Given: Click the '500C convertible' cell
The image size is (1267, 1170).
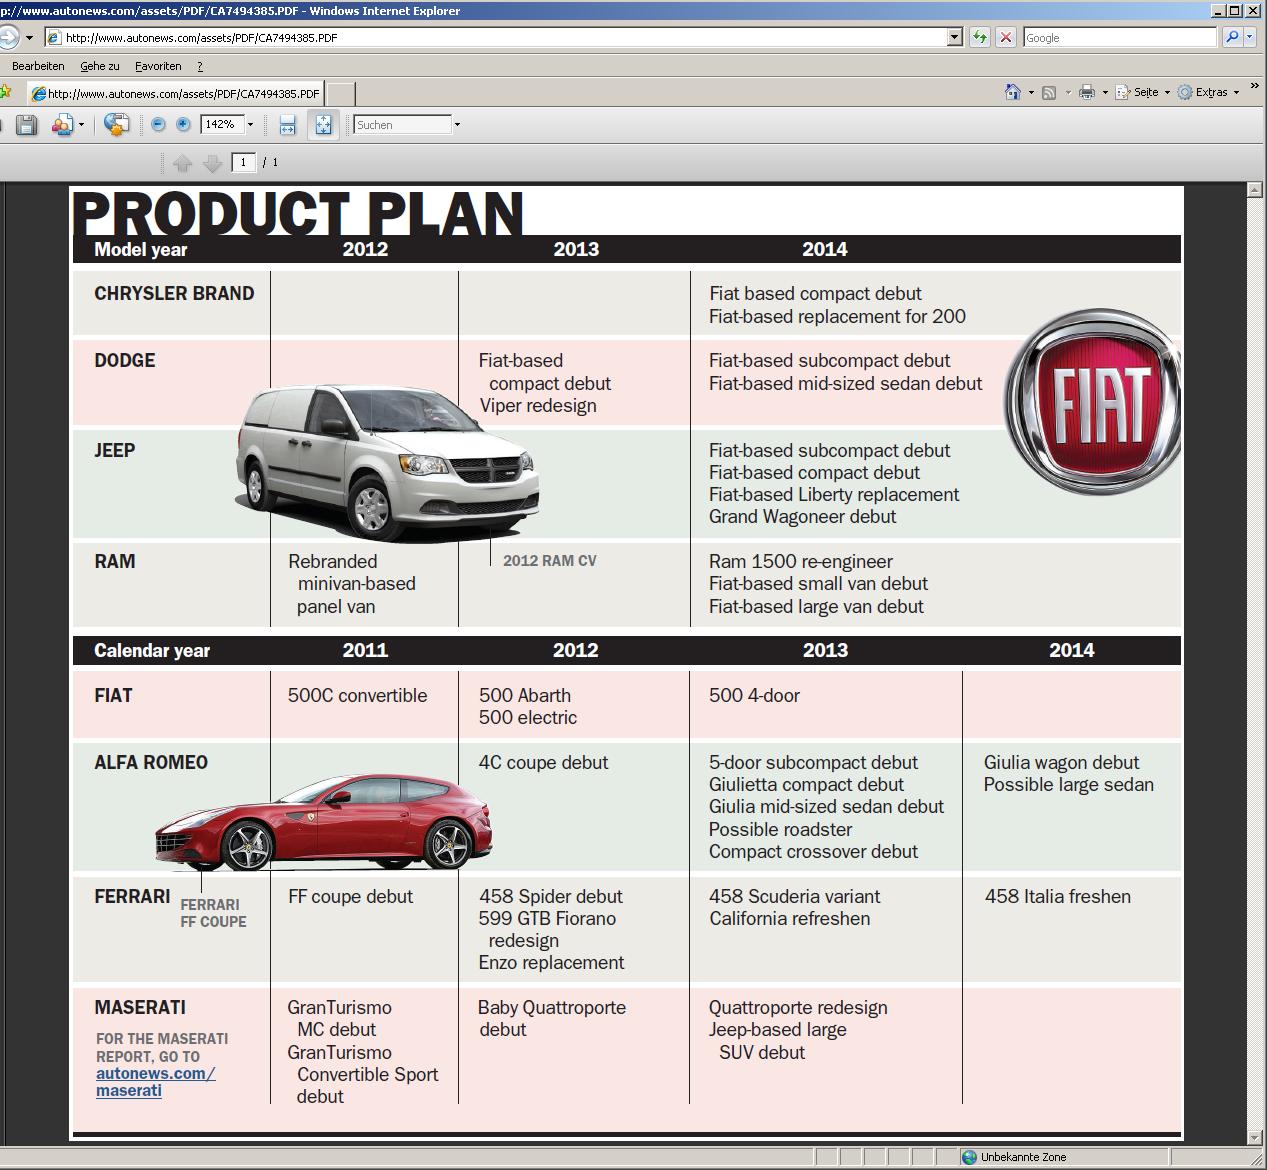Looking at the screenshot, I should coord(357,696).
